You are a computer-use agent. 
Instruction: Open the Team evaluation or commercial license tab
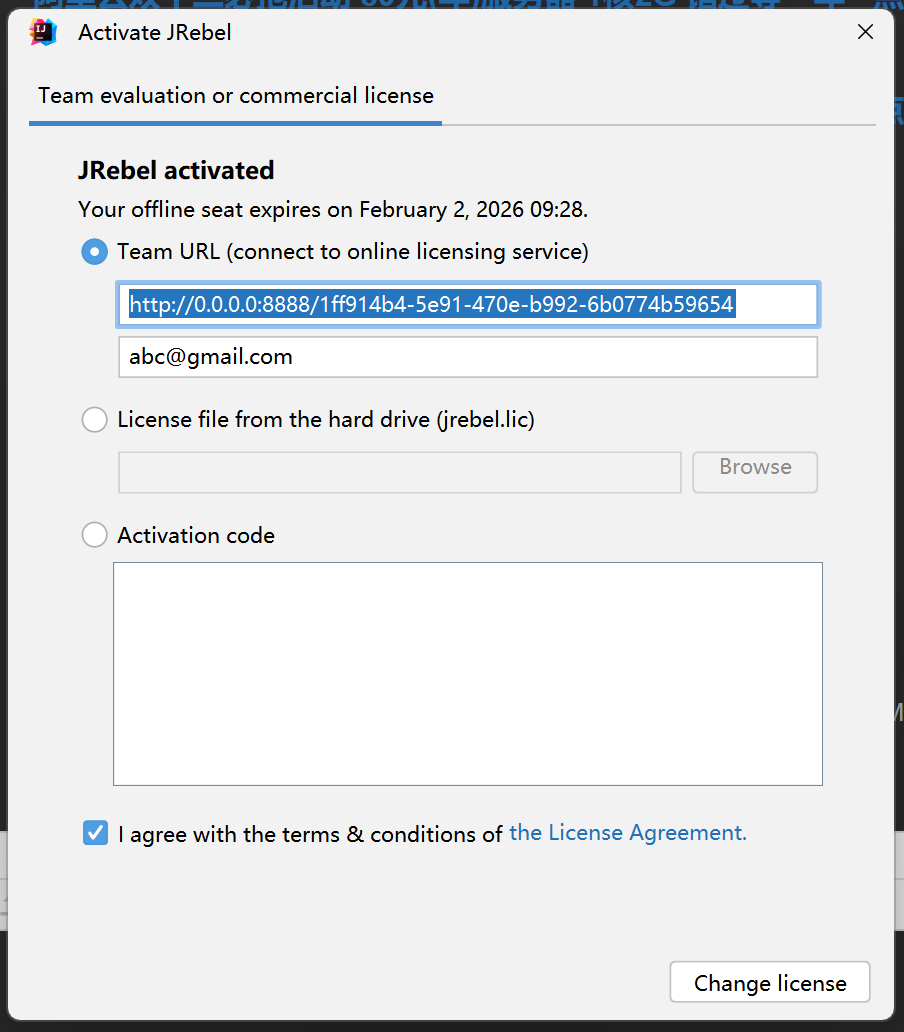236,96
